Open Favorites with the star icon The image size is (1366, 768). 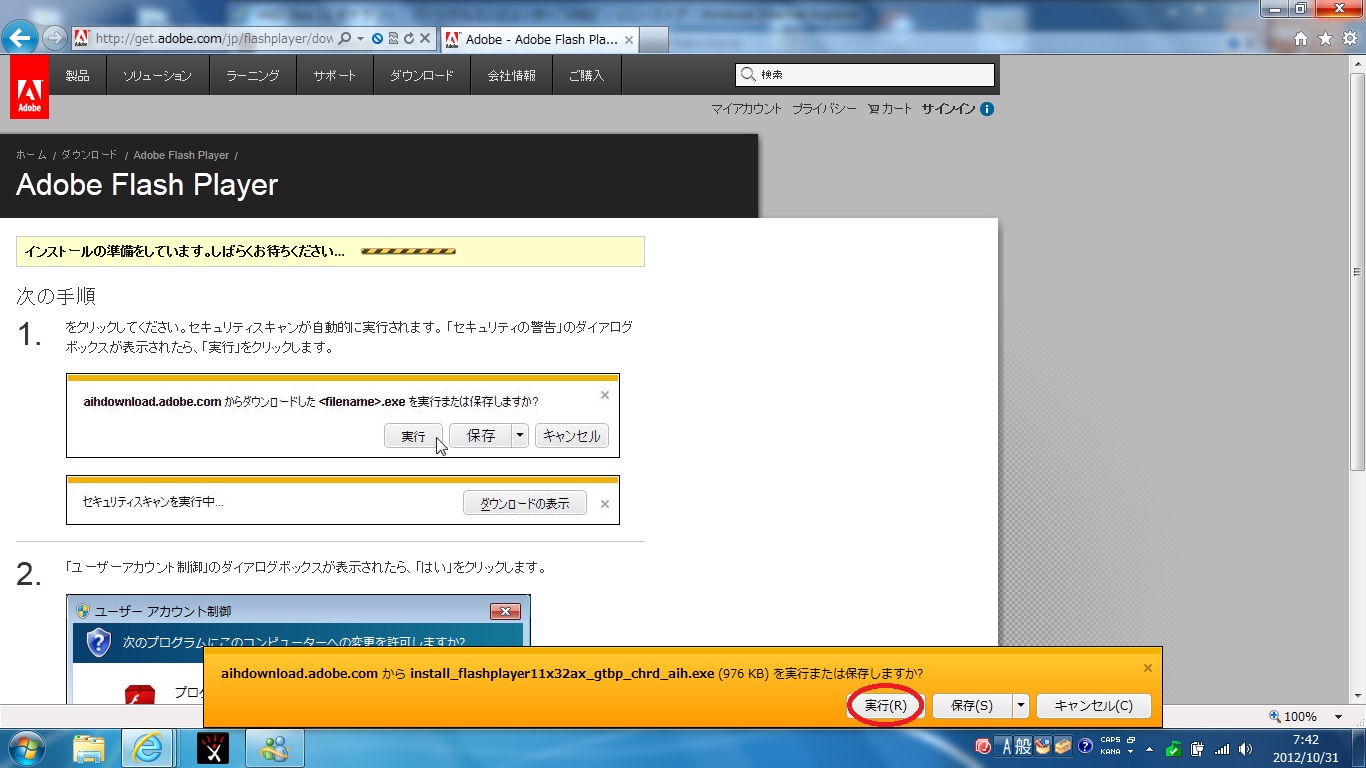pos(1325,39)
